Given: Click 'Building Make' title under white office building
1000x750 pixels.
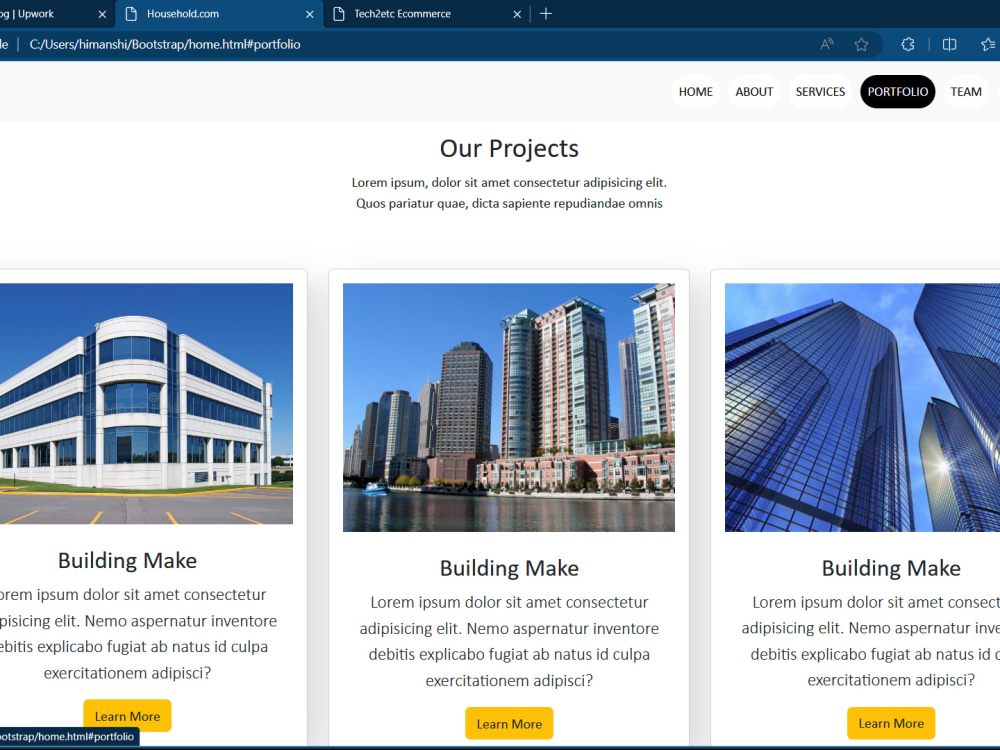Looking at the screenshot, I should (127, 561).
